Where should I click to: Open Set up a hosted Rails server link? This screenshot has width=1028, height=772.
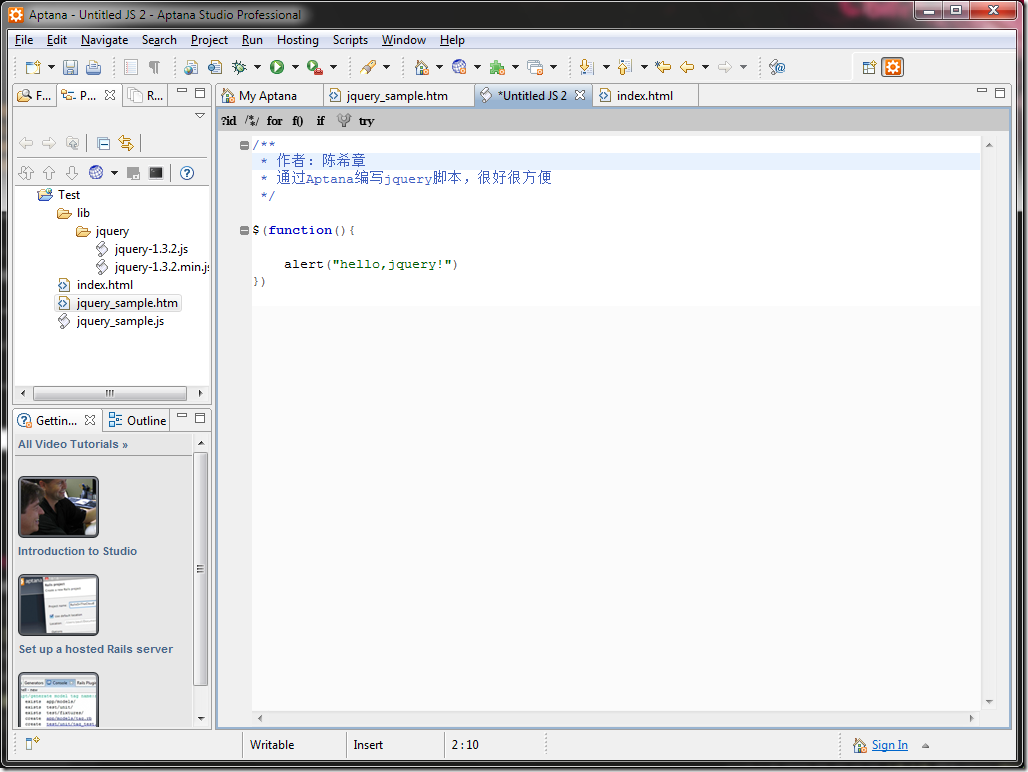96,649
